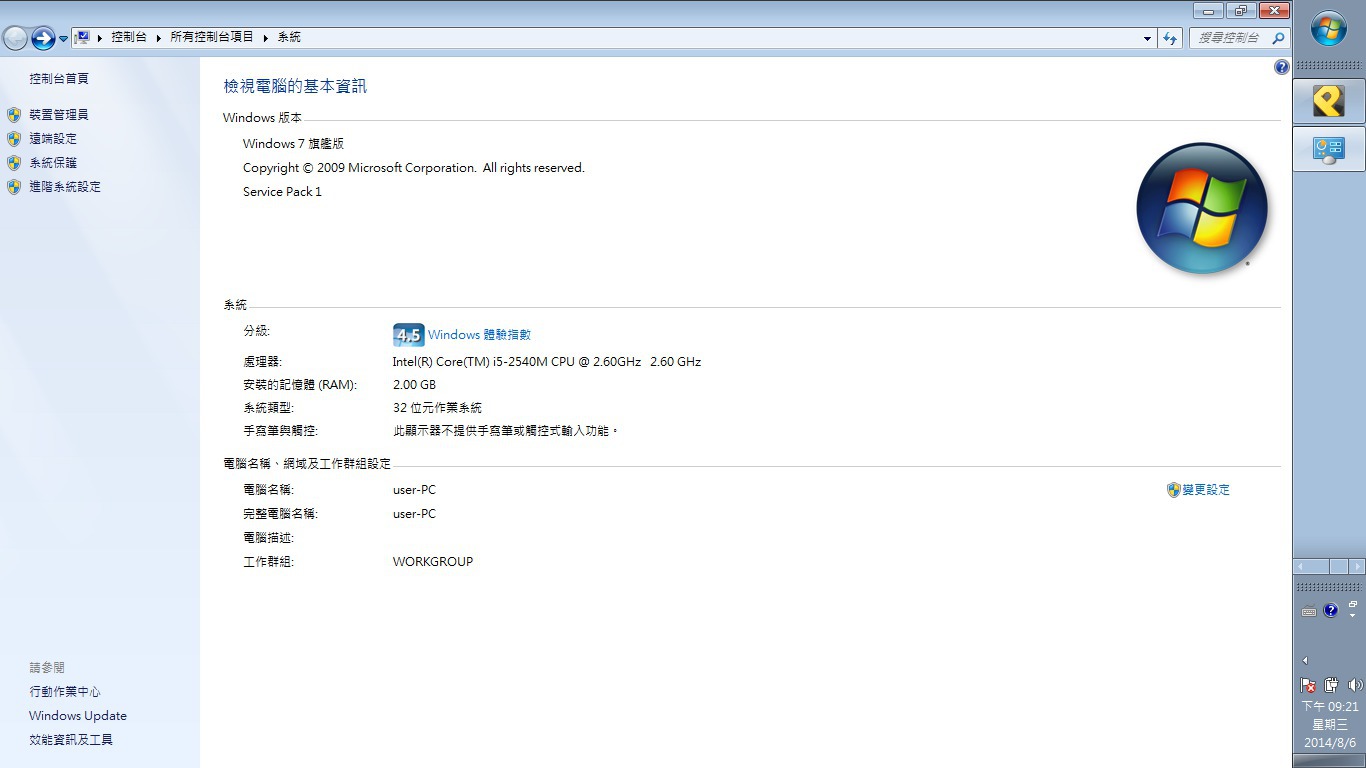Select the 2.00 GB RAM value
The image size is (1366, 768).
(x=414, y=385)
